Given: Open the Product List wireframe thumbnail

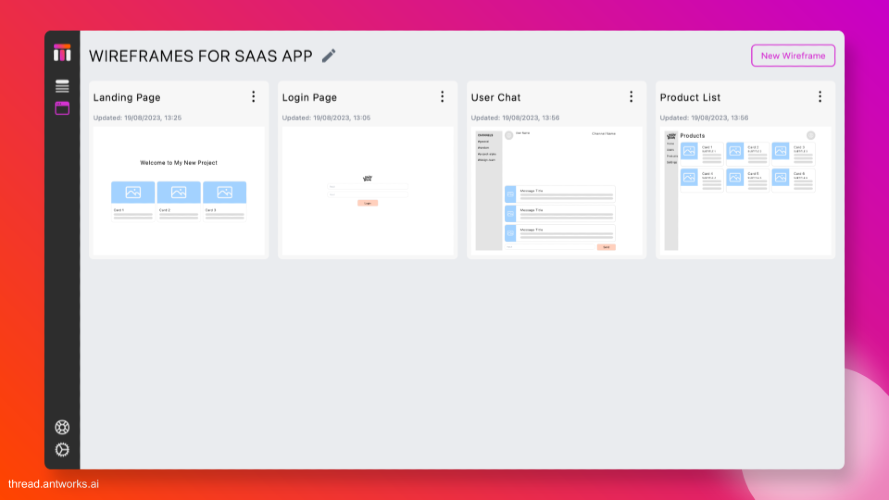Looking at the screenshot, I should (x=746, y=191).
